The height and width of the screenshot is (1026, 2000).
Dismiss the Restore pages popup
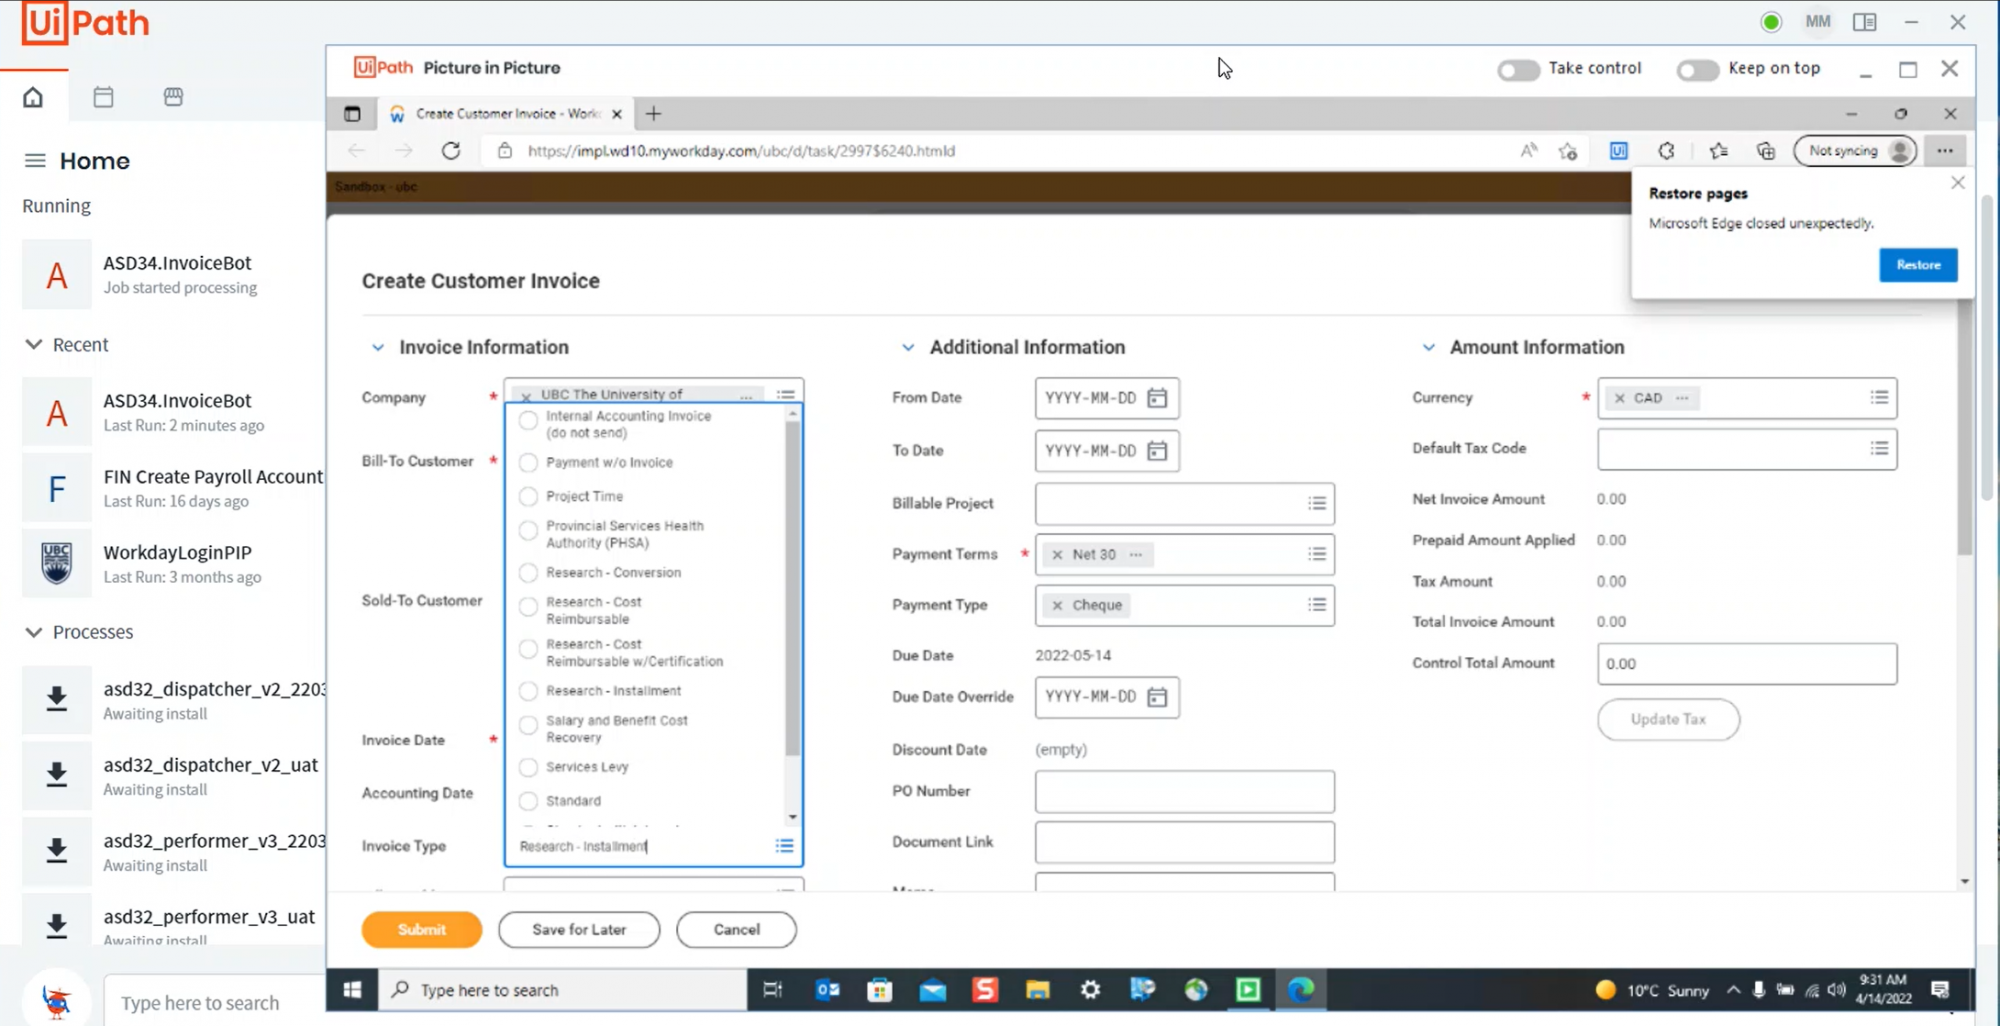click(1957, 183)
